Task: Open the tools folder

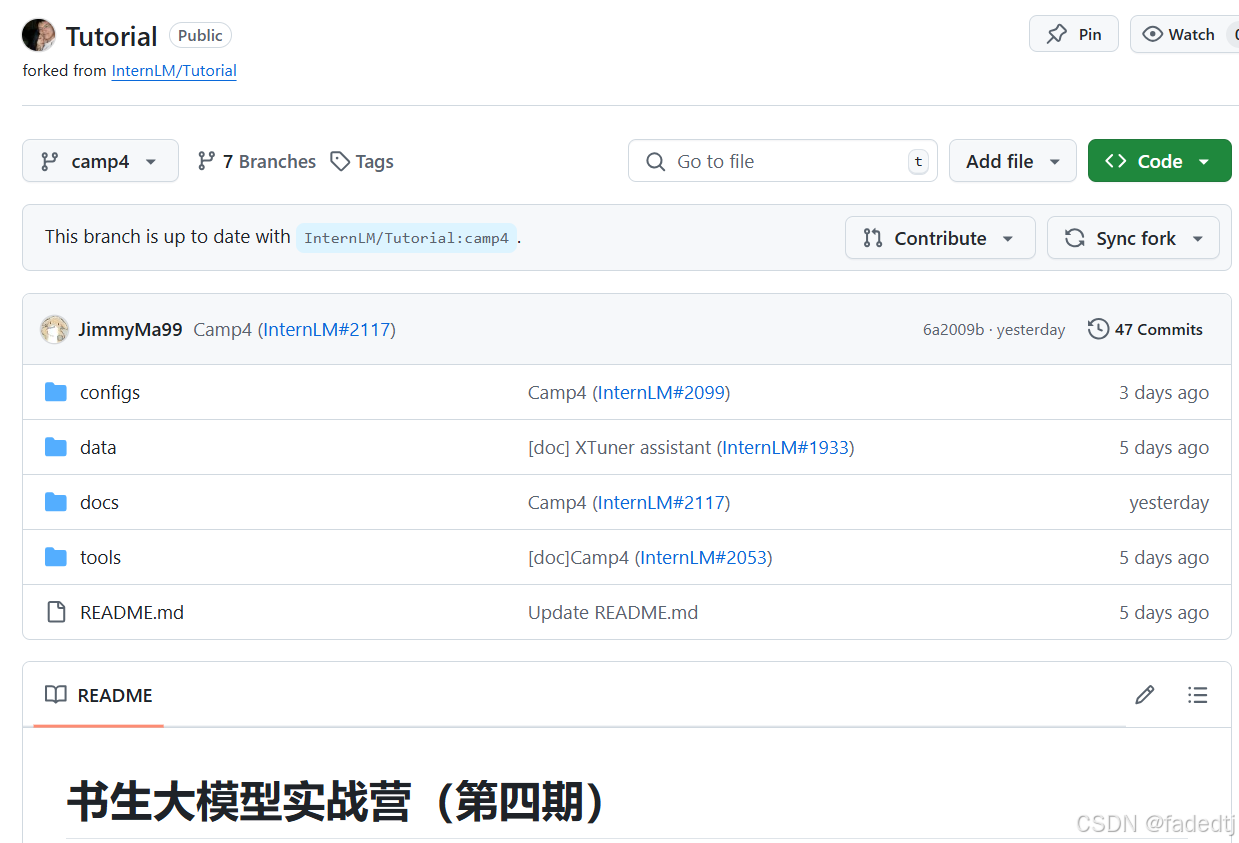Action: pyautogui.click(x=100, y=557)
